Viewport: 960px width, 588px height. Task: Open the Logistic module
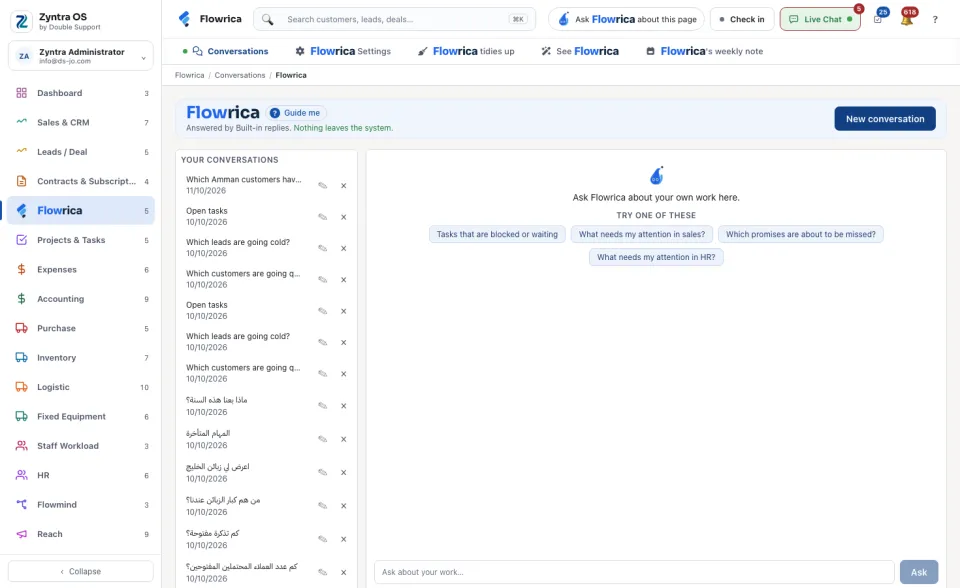pyautogui.click(x=81, y=387)
